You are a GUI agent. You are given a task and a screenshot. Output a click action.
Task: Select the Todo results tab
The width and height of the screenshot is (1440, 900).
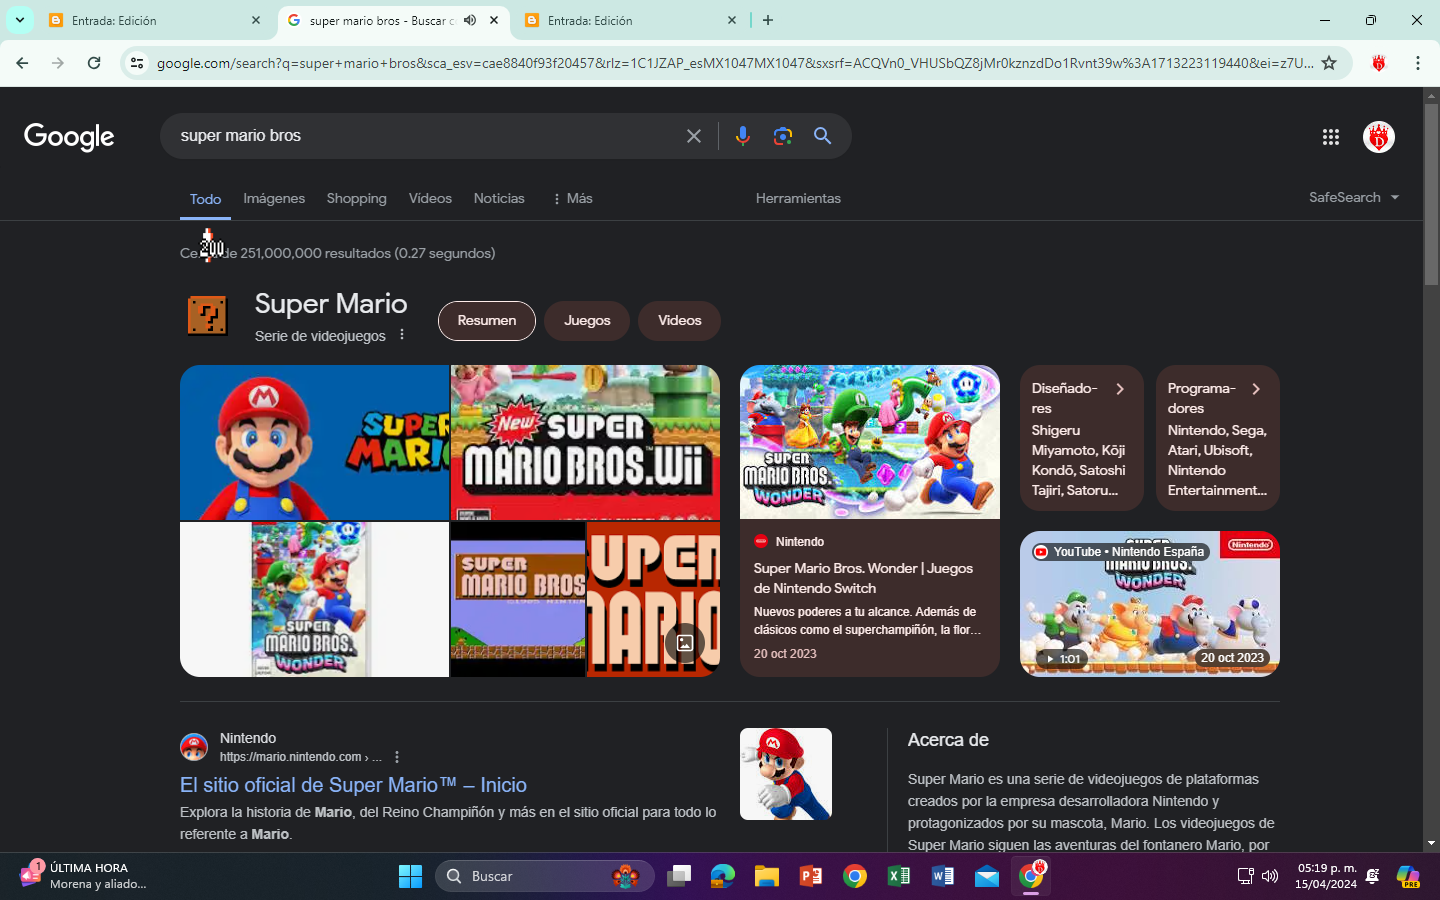[x=205, y=199]
